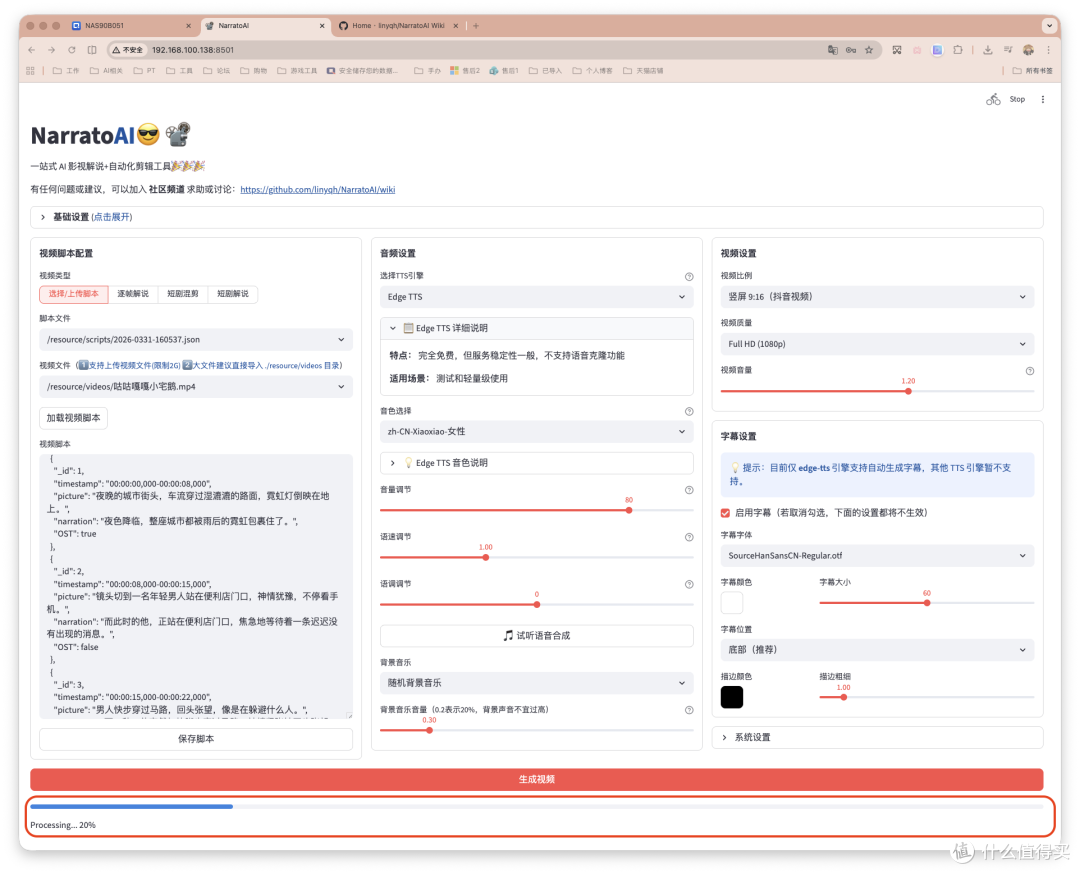Click the red 生成视频 button
The width and height of the screenshot is (1080, 874).
(x=537, y=779)
